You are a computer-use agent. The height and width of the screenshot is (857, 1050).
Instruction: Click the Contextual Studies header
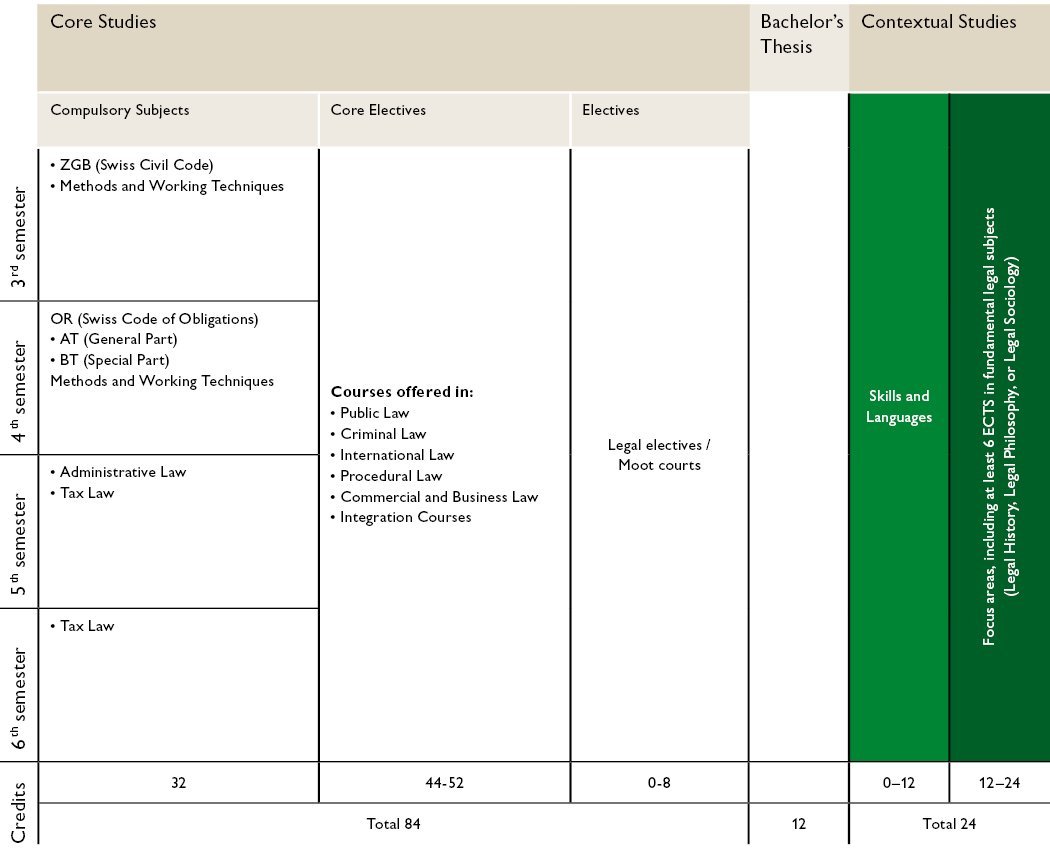click(x=938, y=22)
